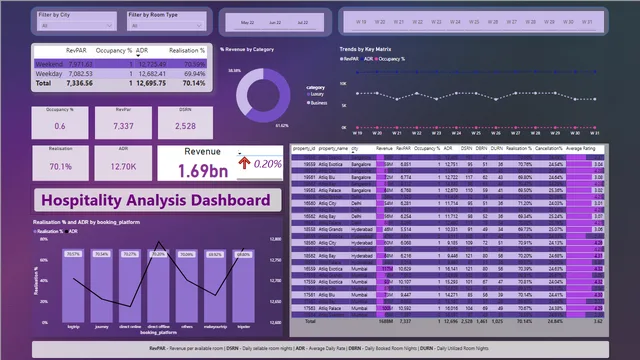Viewport: 640px width, 360px height.
Task: Sort property table by Revenue header
Action: (384, 149)
